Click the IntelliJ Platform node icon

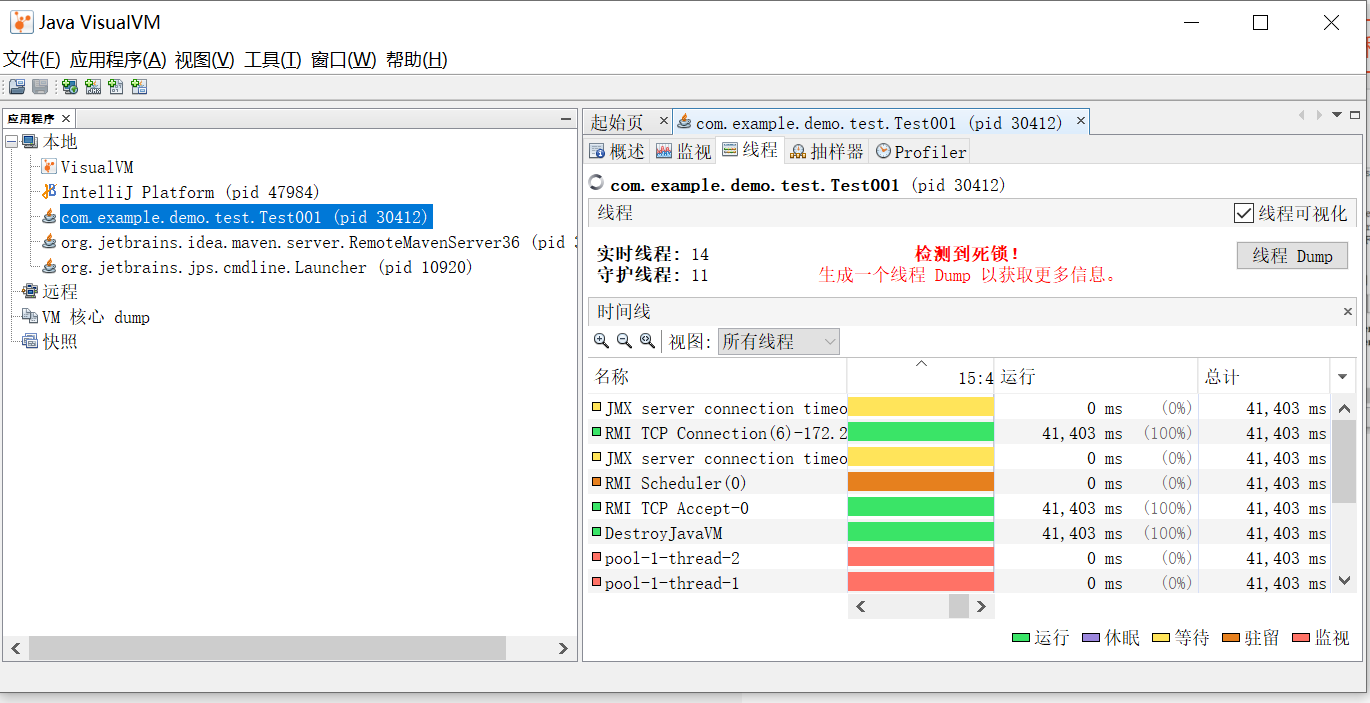coord(49,192)
